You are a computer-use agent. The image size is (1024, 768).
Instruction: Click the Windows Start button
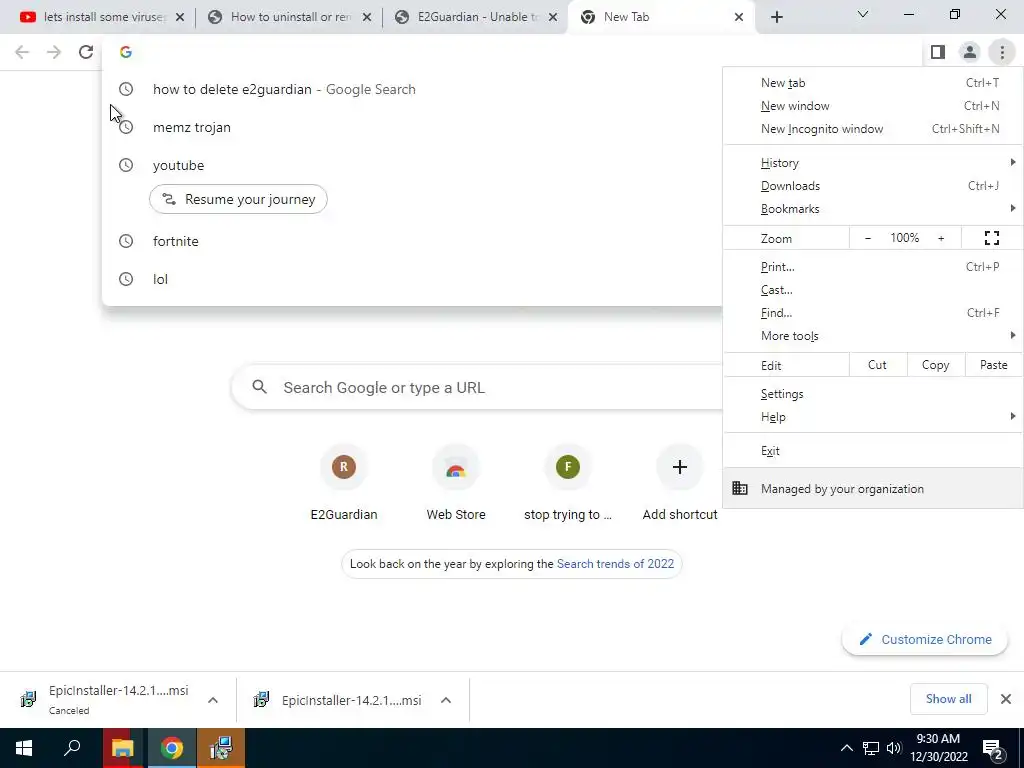[x=24, y=748]
